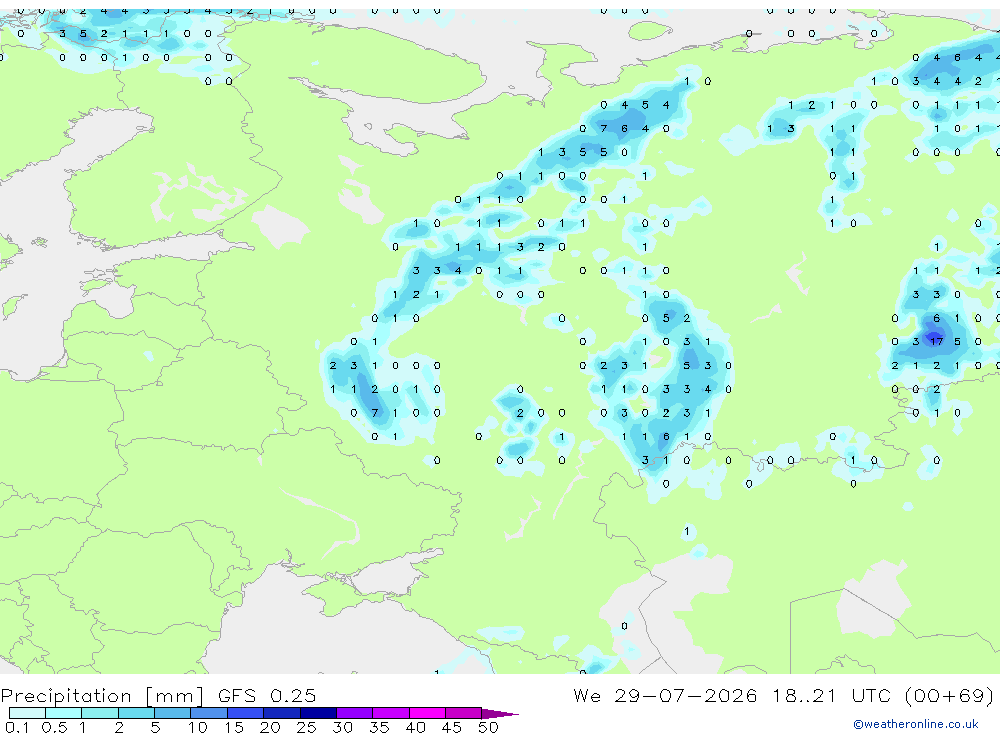Click the "20" legend scale label
This screenshot has height=733, width=1000.
click(270, 727)
